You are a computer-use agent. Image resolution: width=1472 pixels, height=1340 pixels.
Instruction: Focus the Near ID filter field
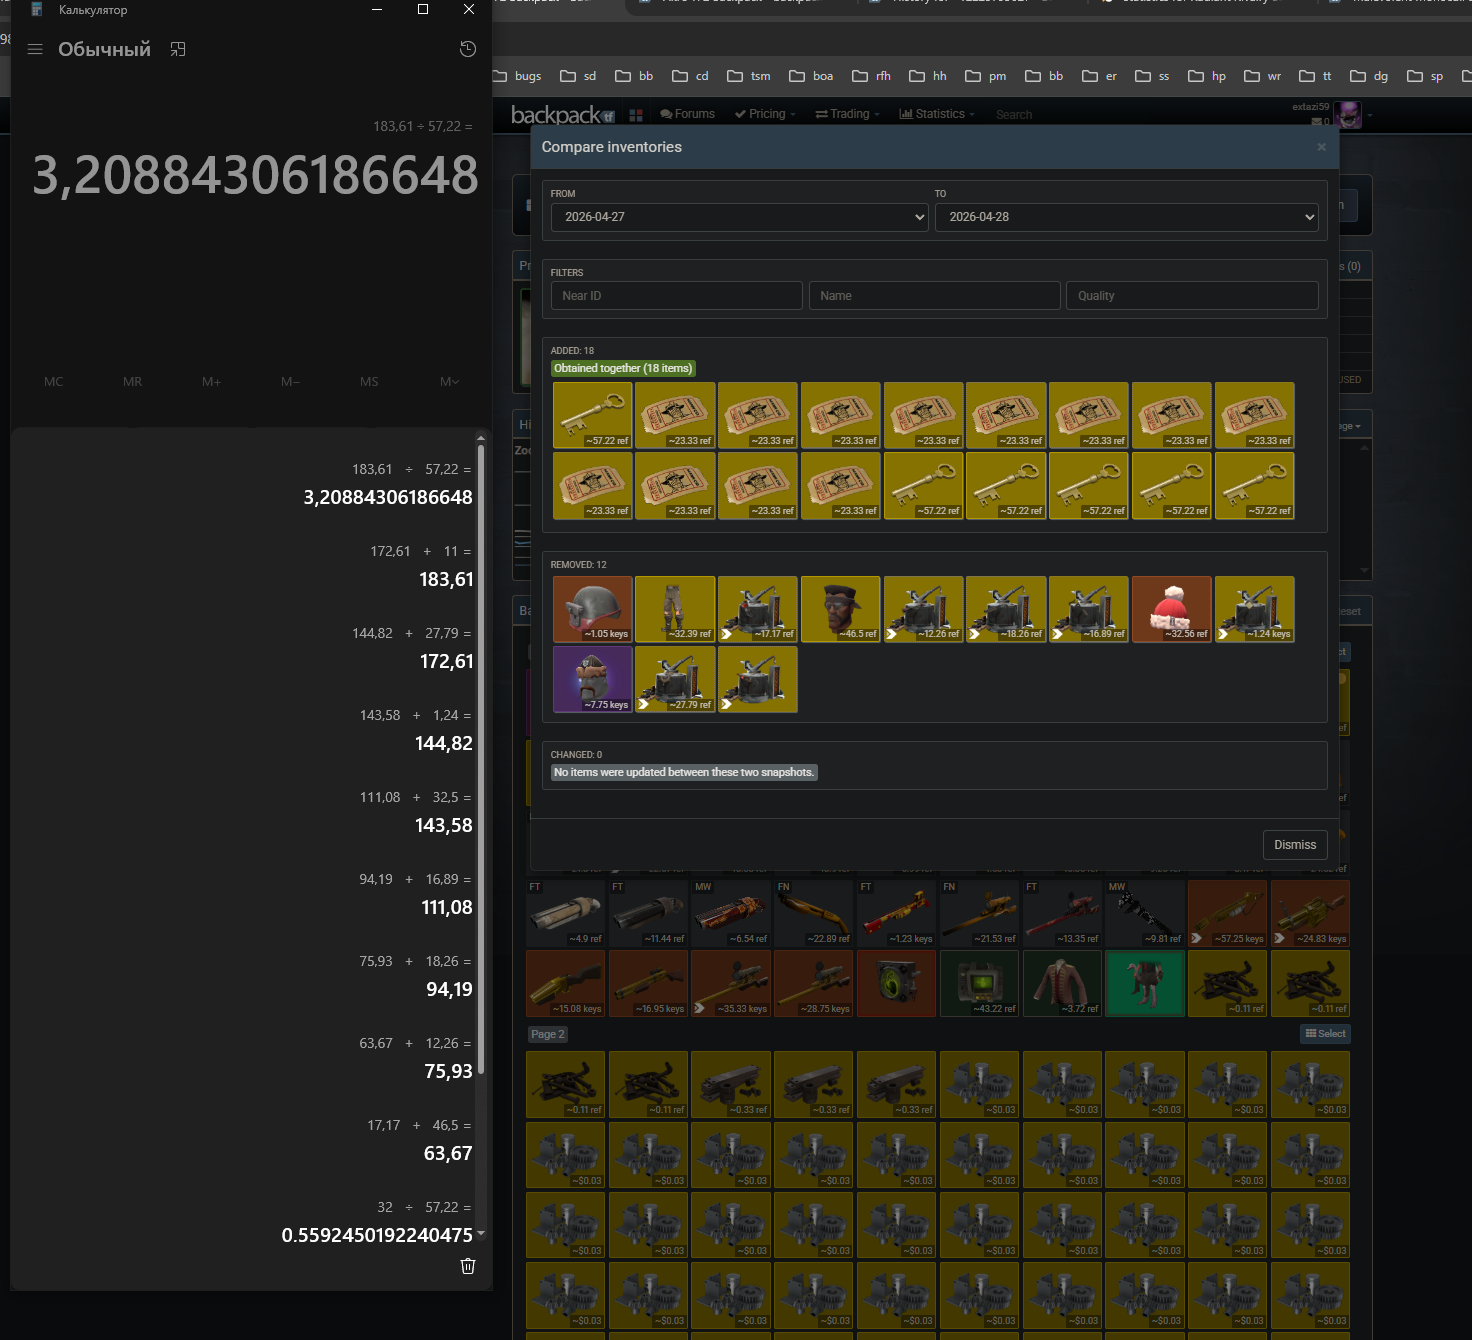tap(676, 296)
